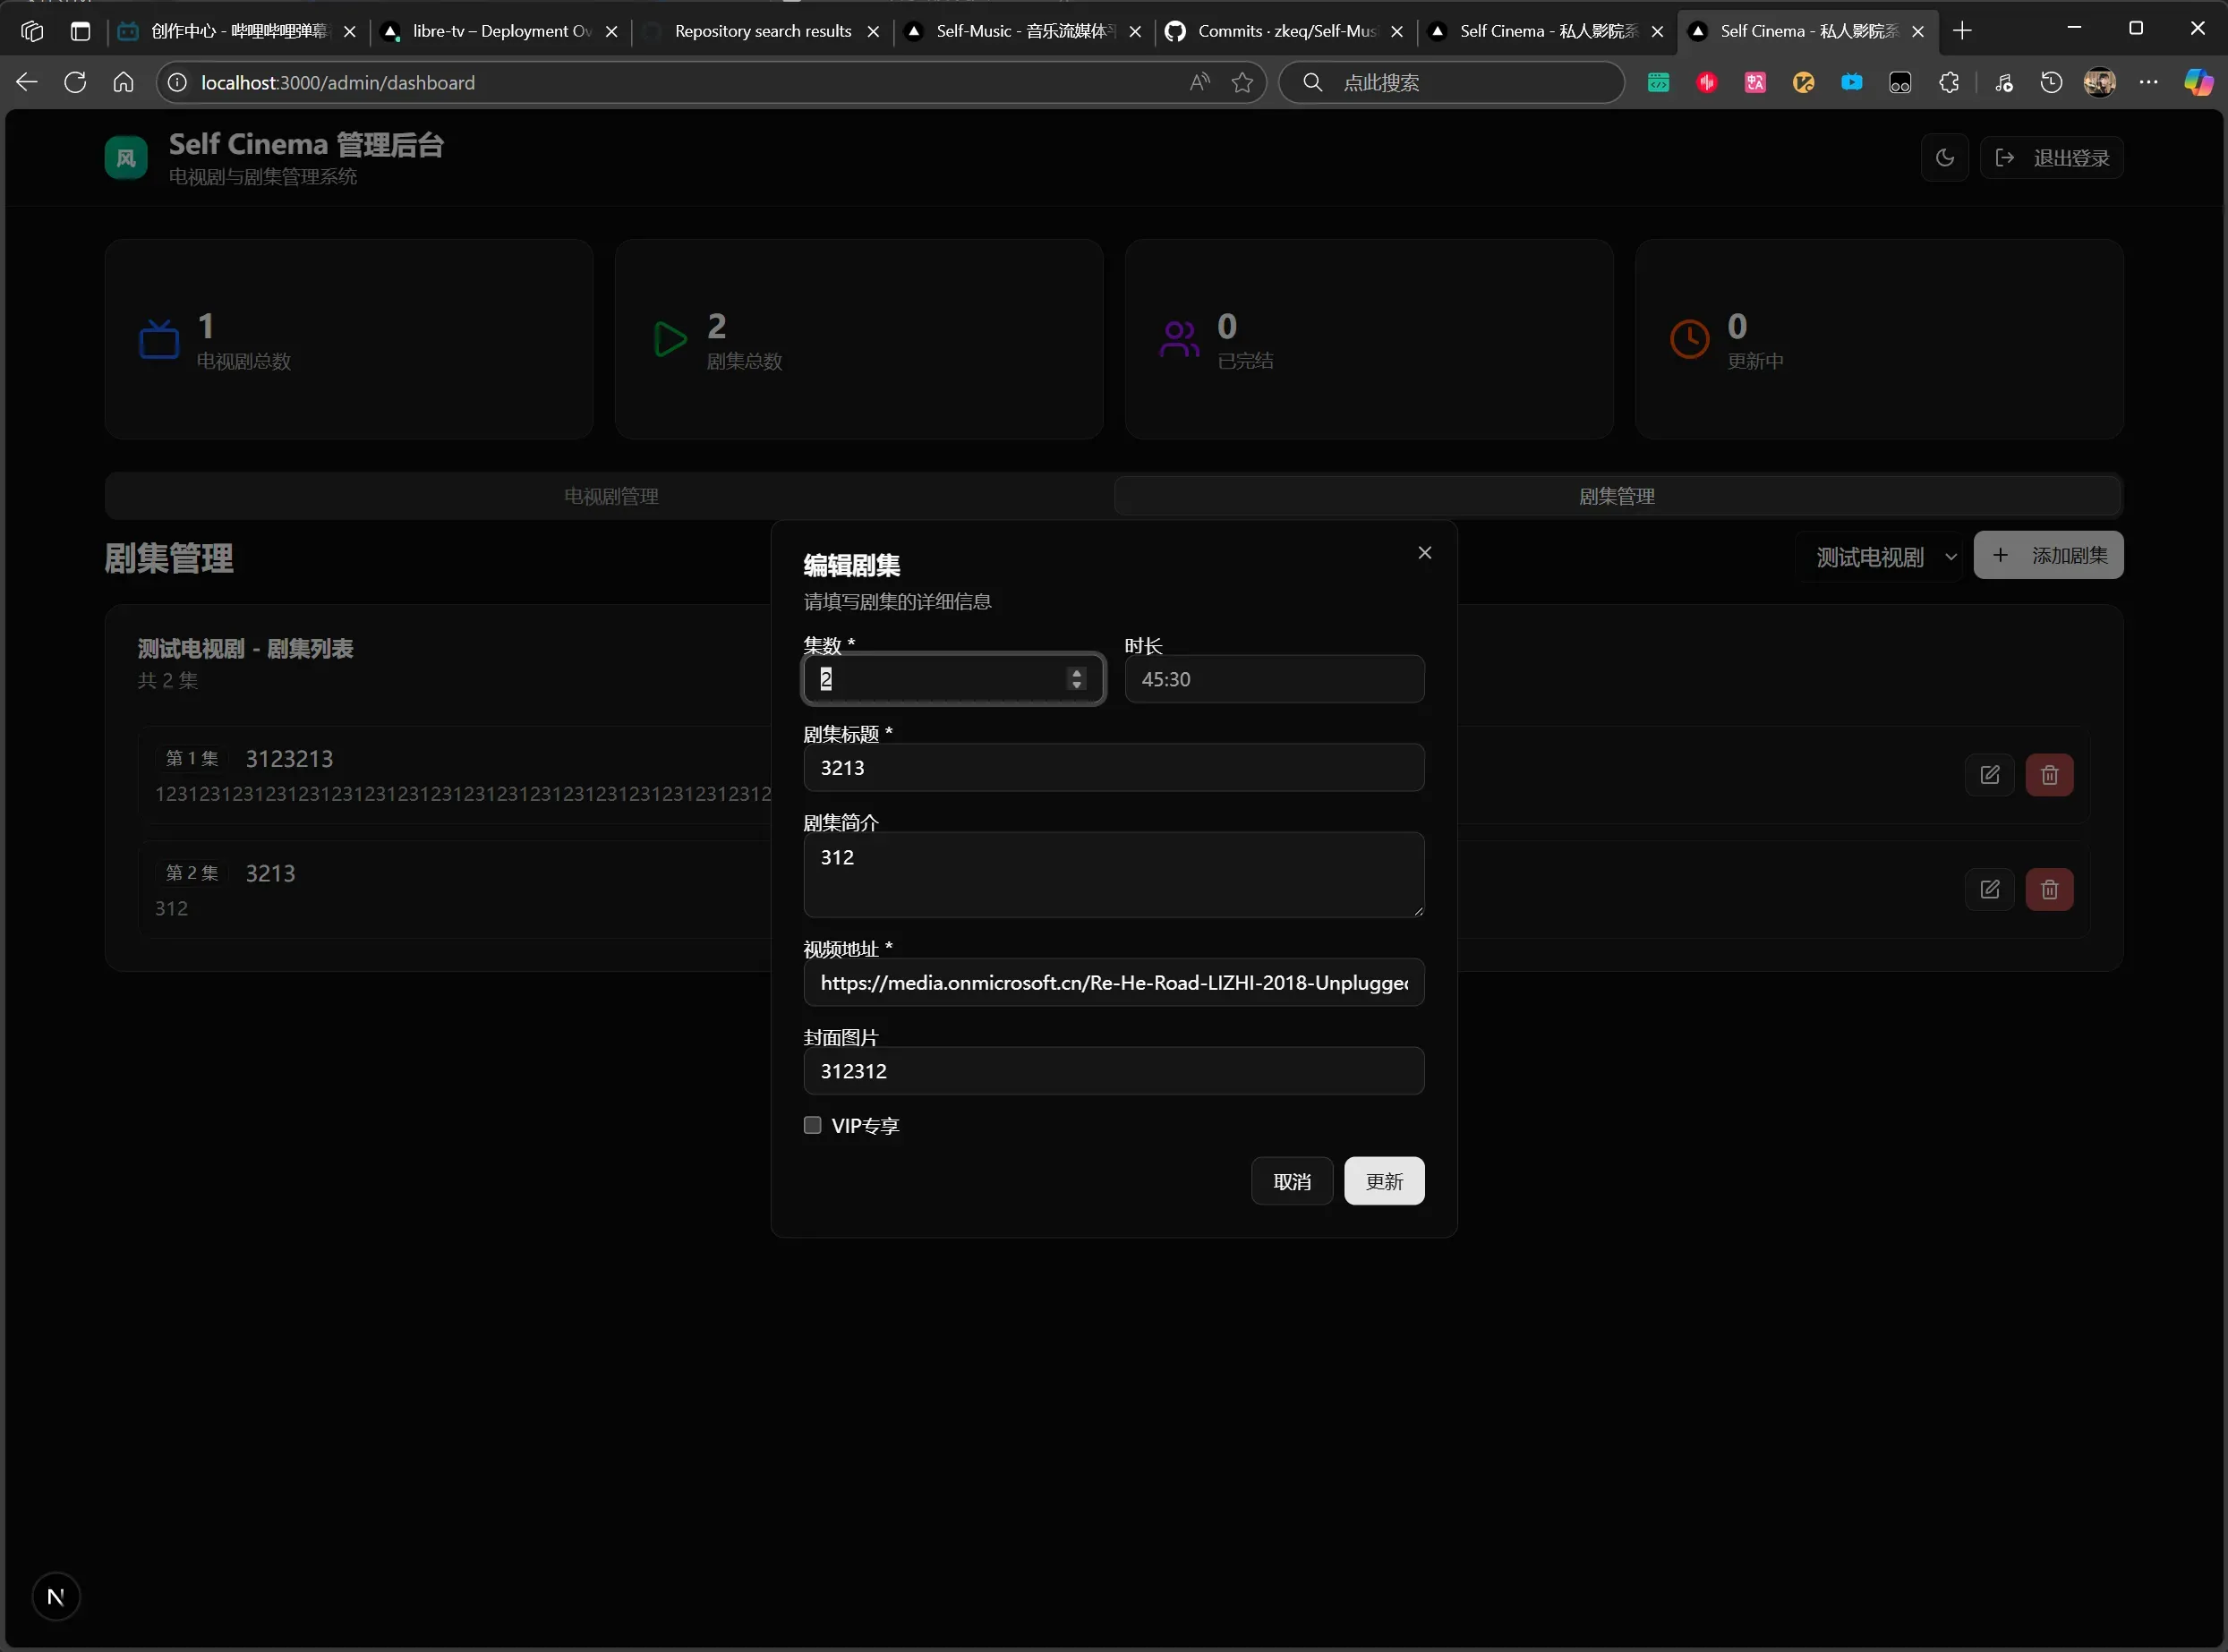Click edit icon for episode 2

[x=1989, y=889]
